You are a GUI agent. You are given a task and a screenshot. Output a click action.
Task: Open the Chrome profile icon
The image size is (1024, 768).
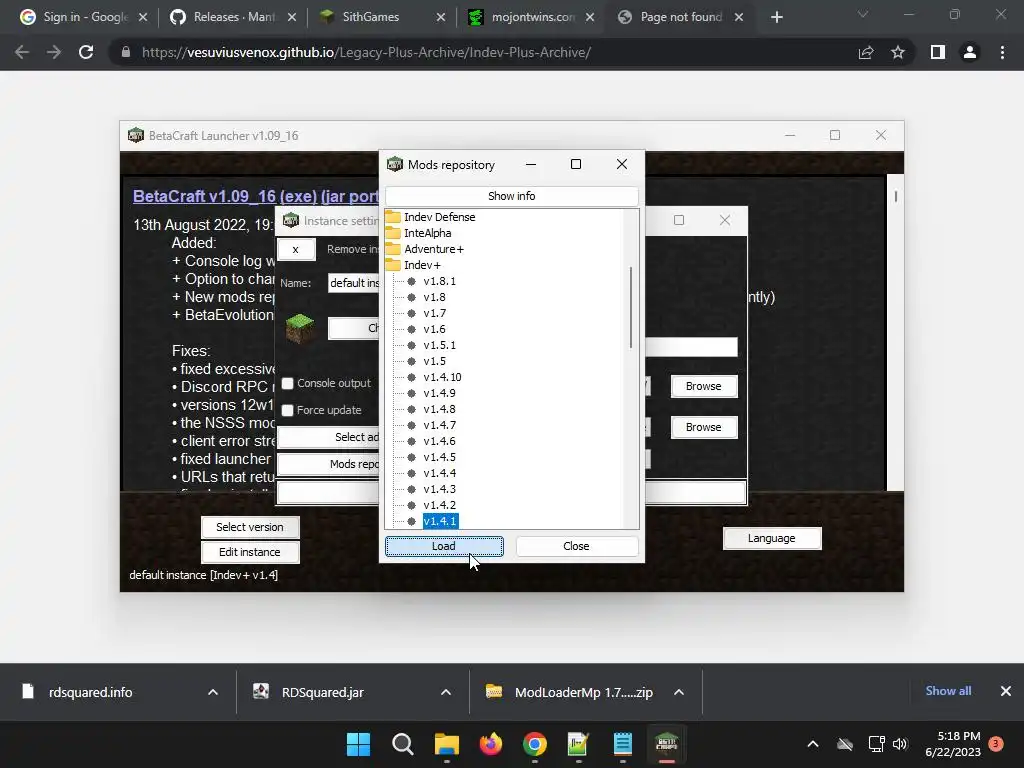[x=970, y=52]
